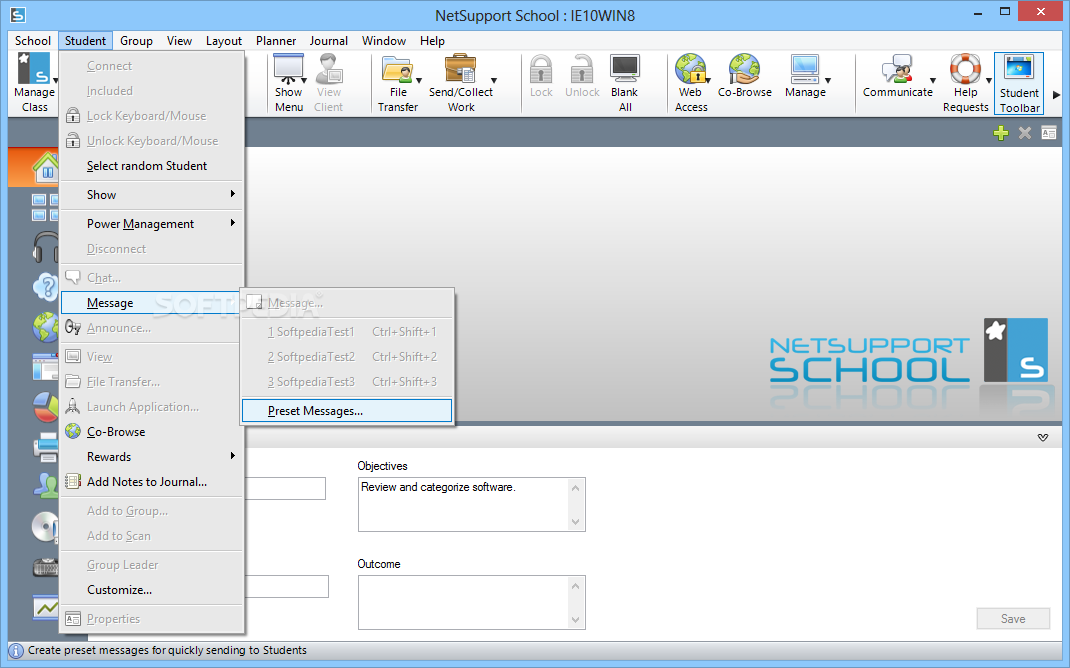Select the home view sidebar icon
Screen dimensions: 1070x668
[x=46, y=167]
